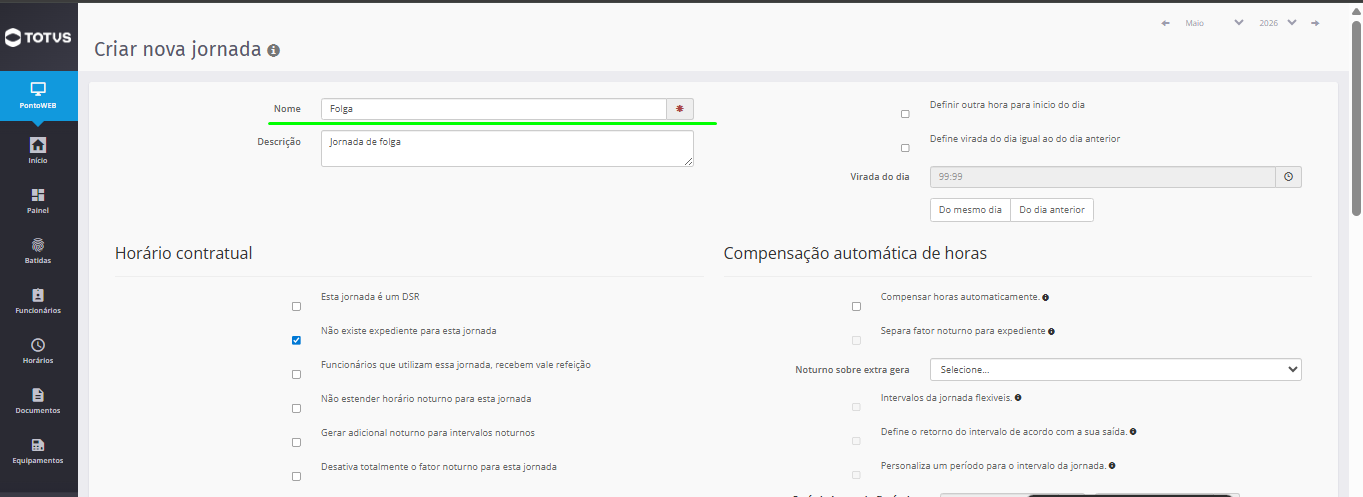Click info icon after Intervalos da jornada flexíveis
The width and height of the screenshot is (1363, 497).
point(1017,398)
